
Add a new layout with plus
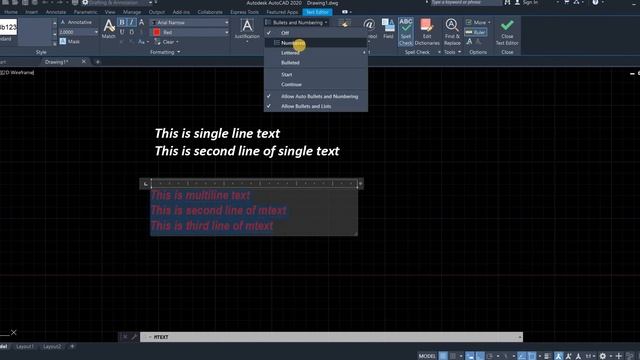(72, 347)
